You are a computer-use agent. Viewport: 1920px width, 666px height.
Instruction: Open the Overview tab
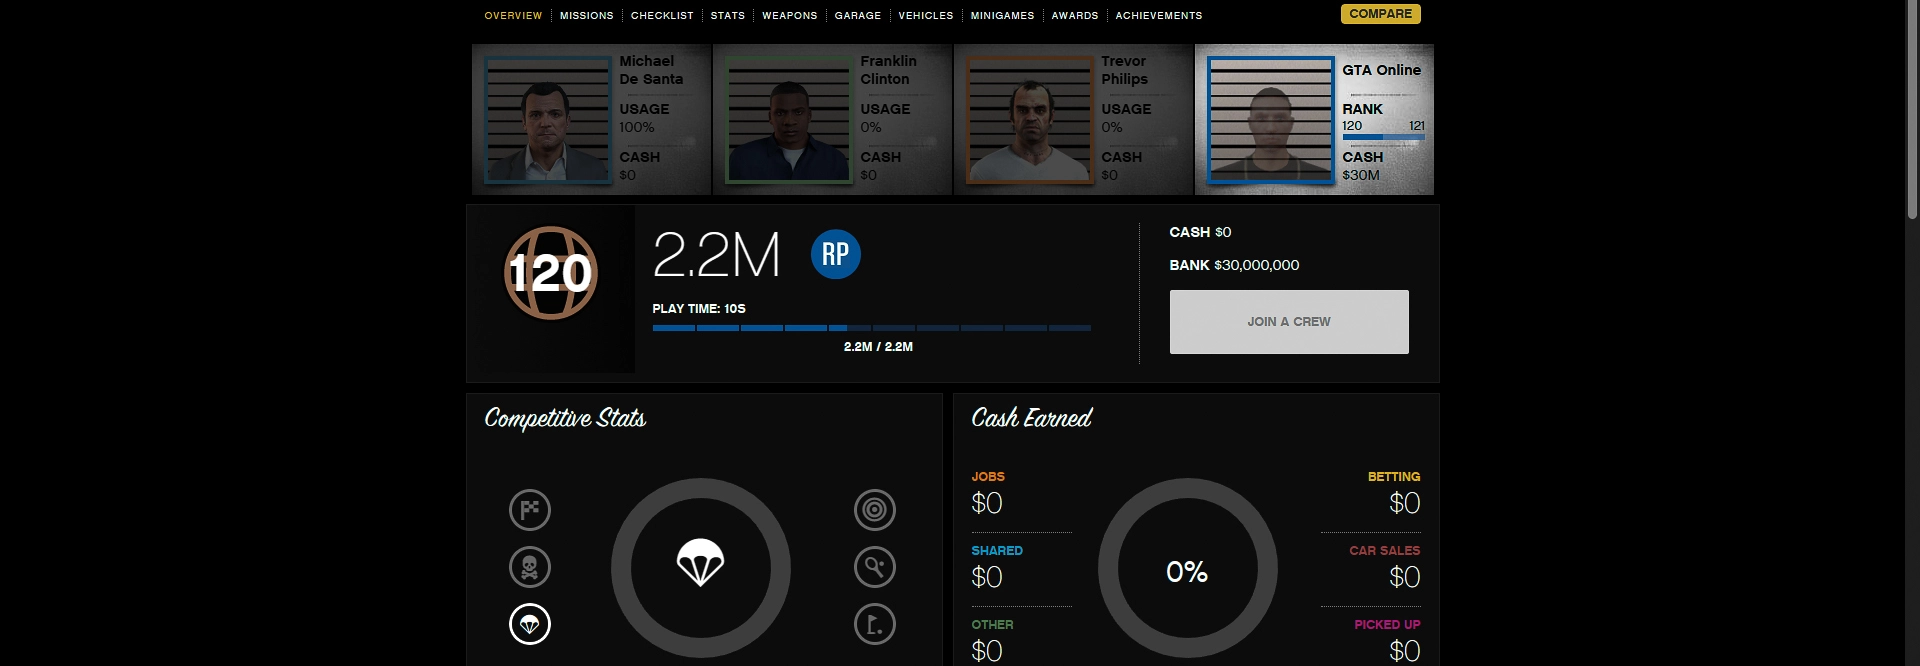pyautogui.click(x=513, y=16)
